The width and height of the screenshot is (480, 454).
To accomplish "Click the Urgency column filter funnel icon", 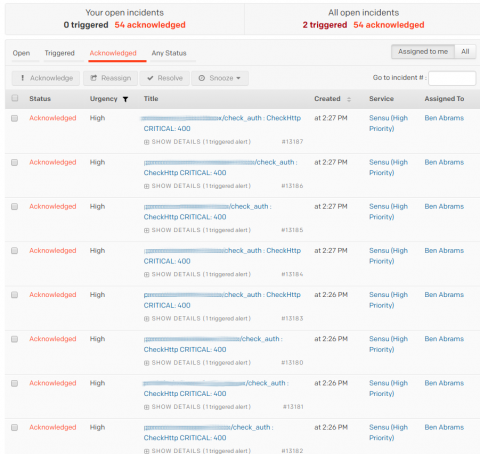I will 125,99.
